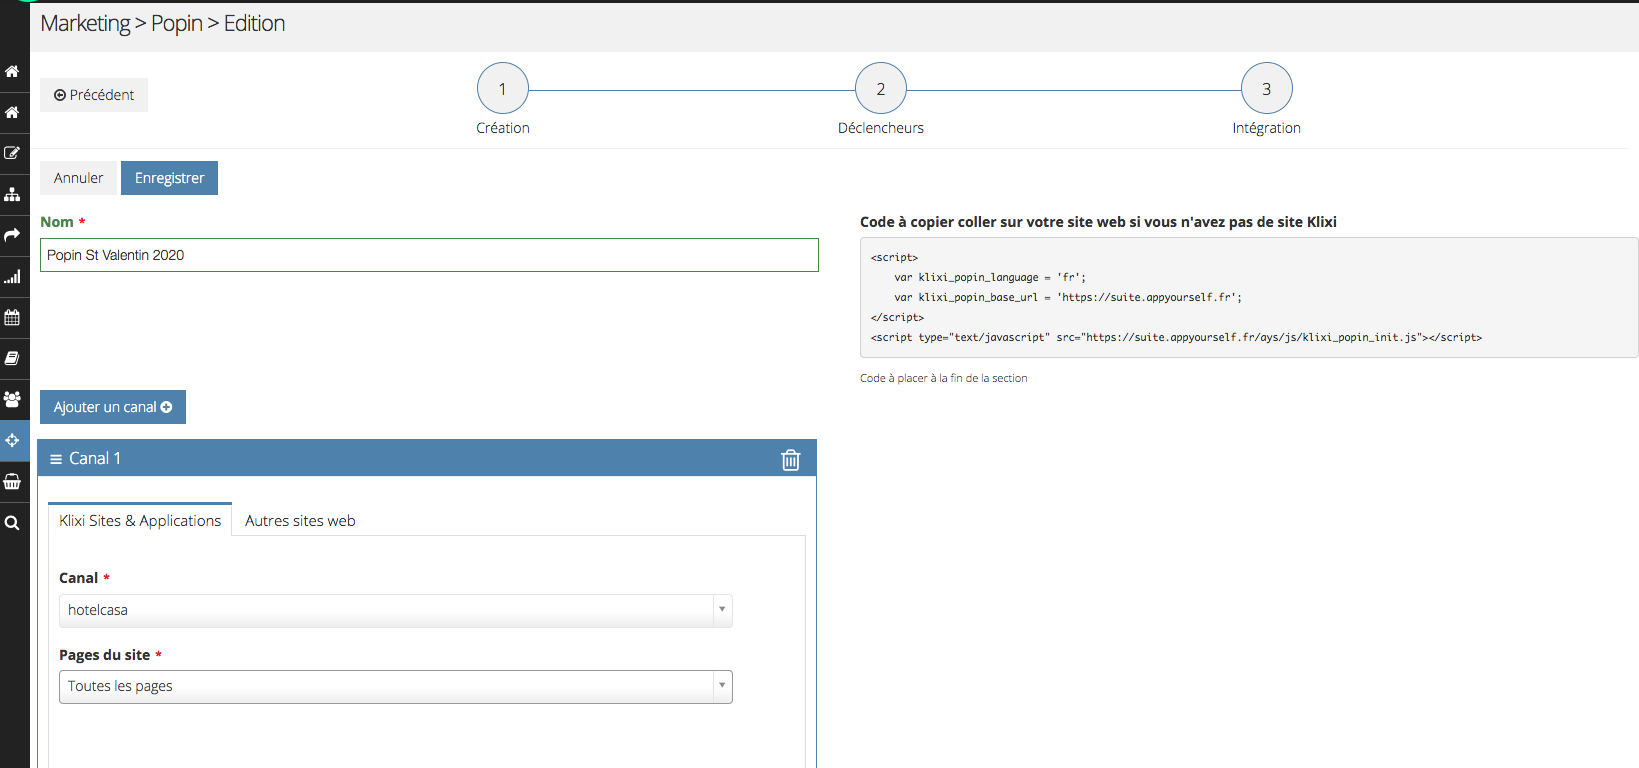Click the Annuler button
This screenshot has width=1639, height=768.
[x=78, y=178]
